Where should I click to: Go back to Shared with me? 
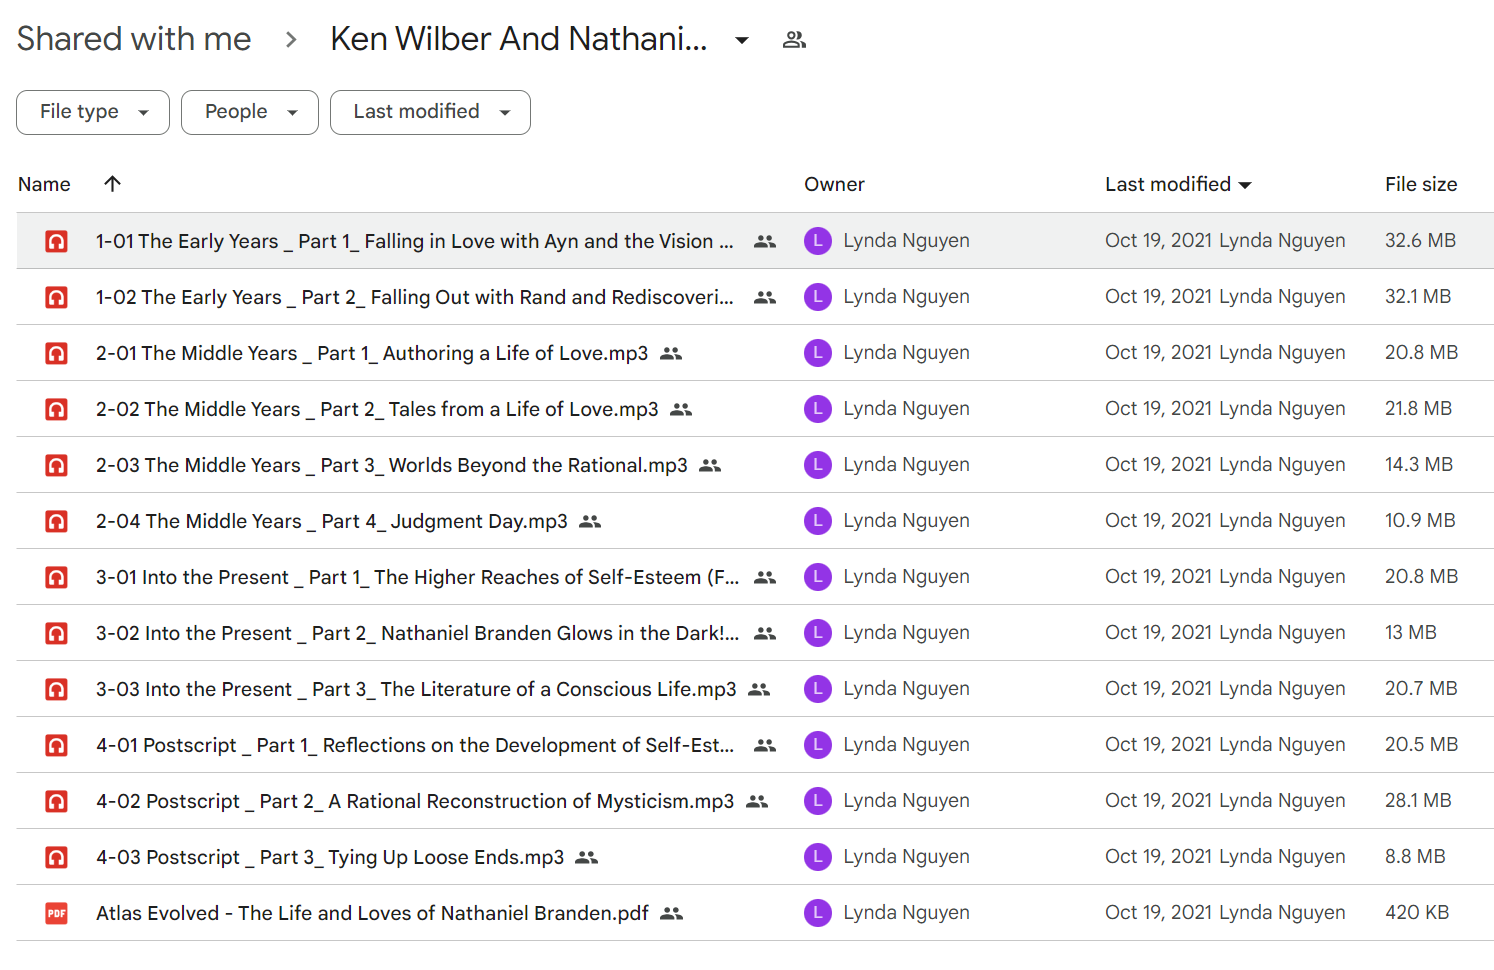(x=134, y=39)
